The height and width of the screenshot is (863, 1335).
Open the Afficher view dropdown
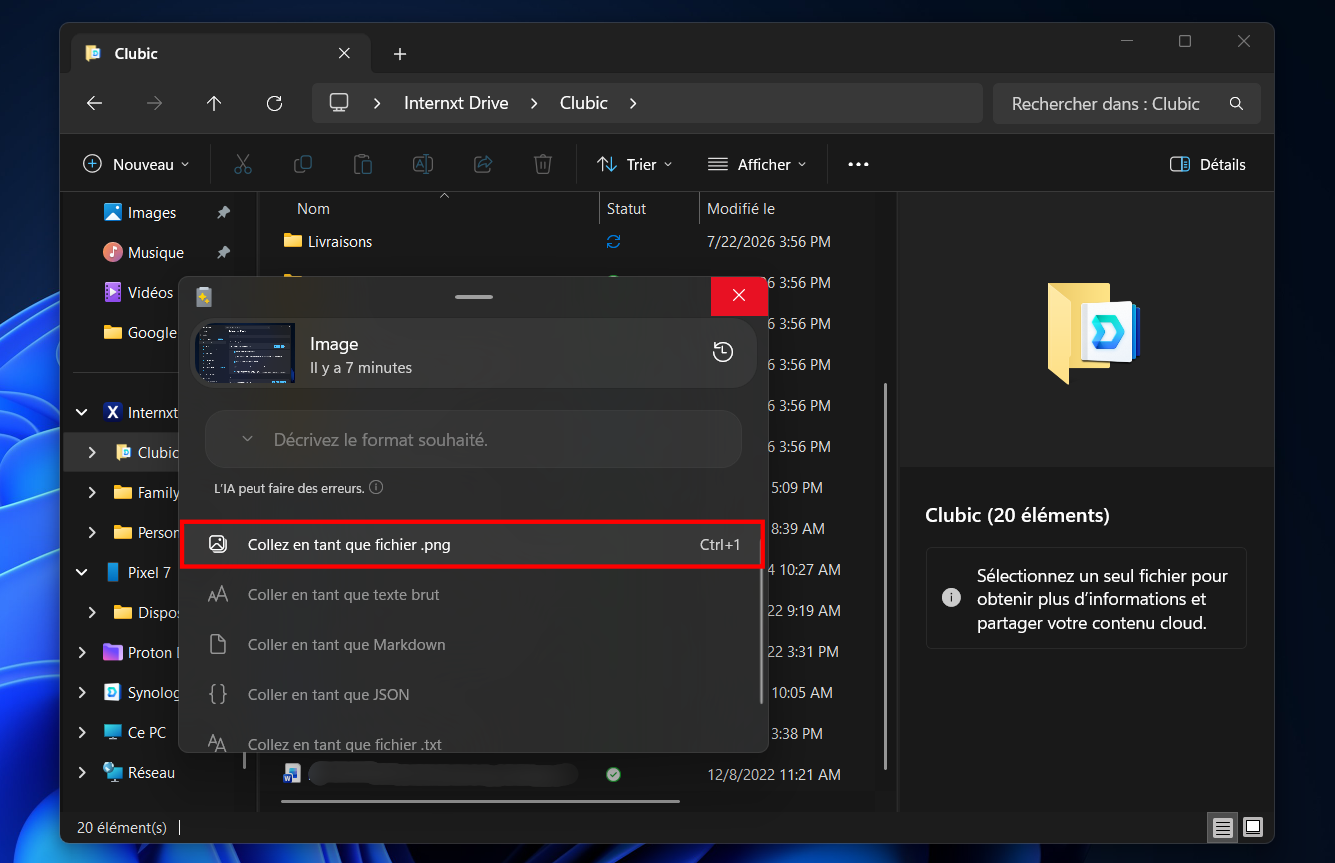pyautogui.click(x=757, y=164)
